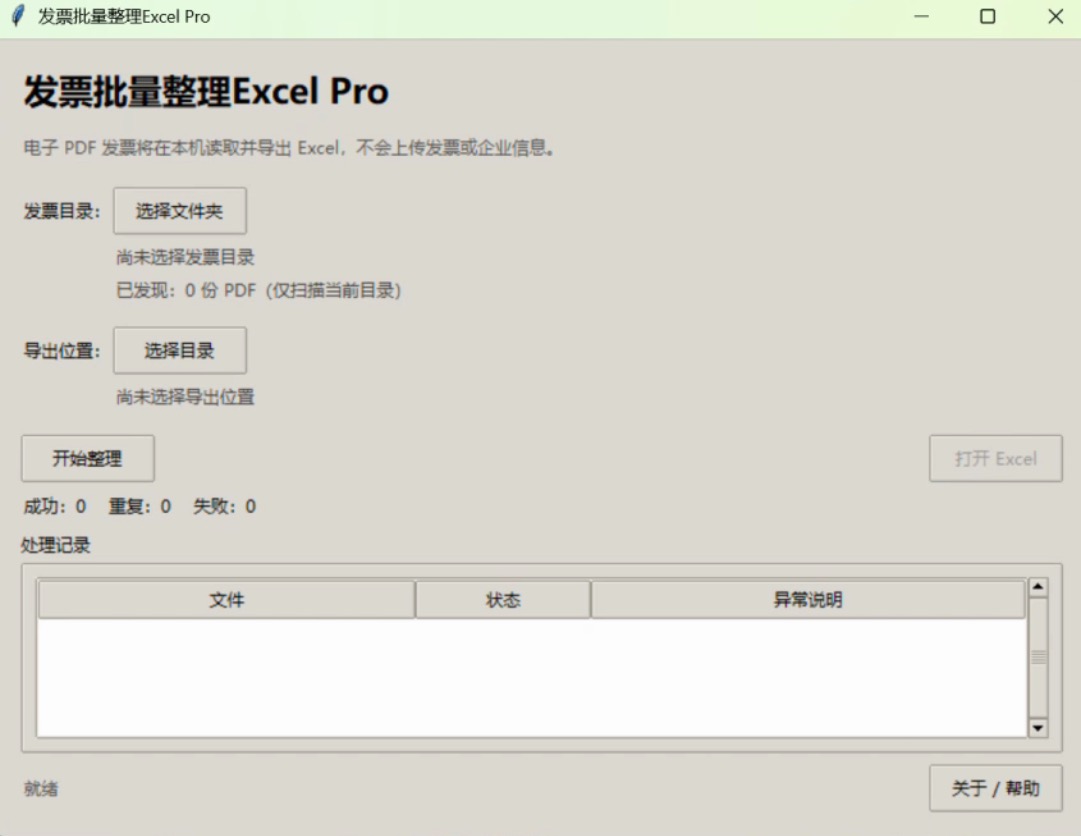Click the 就绪 status bar text
The height and width of the screenshot is (836, 1081).
(41, 788)
